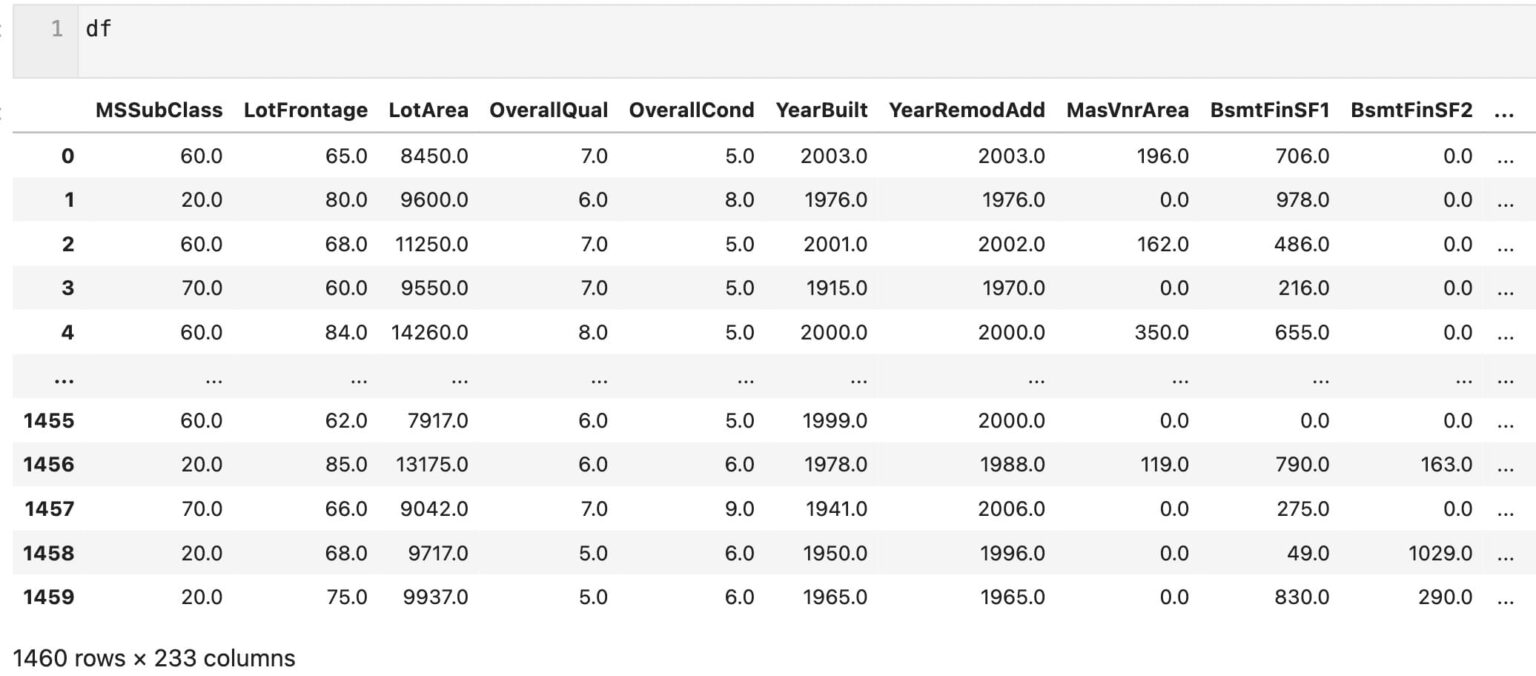Image resolution: width=1536 pixels, height=676 pixels.
Task: Select row index 0
Action: click(x=67, y=156)
